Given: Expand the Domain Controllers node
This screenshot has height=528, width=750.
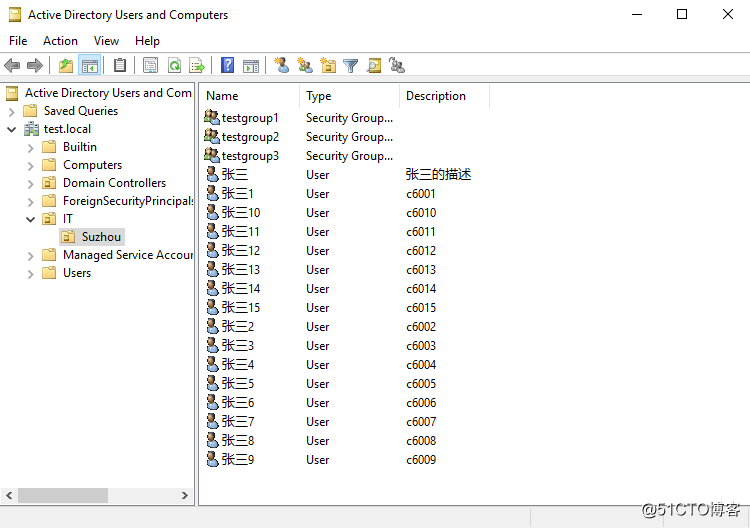Looking at the screenshot, I should (31, 184).
